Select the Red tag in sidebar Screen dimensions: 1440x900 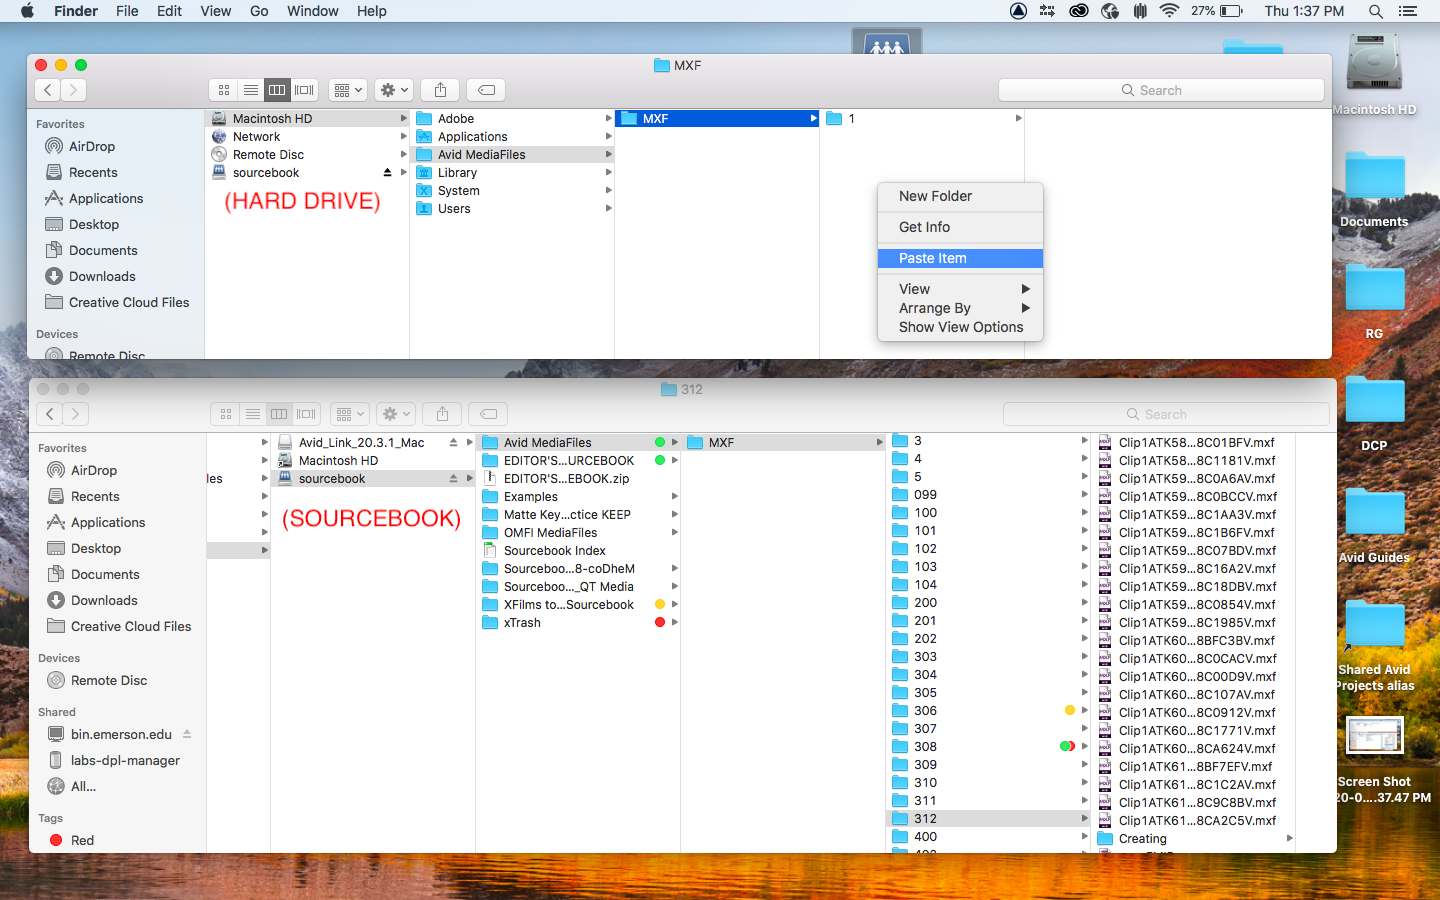pyautogui.click(x=71, y=840)
